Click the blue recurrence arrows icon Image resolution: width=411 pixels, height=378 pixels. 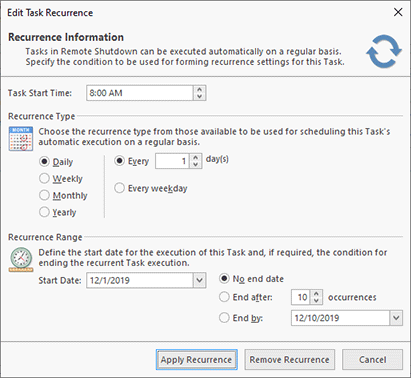point(384,51)
